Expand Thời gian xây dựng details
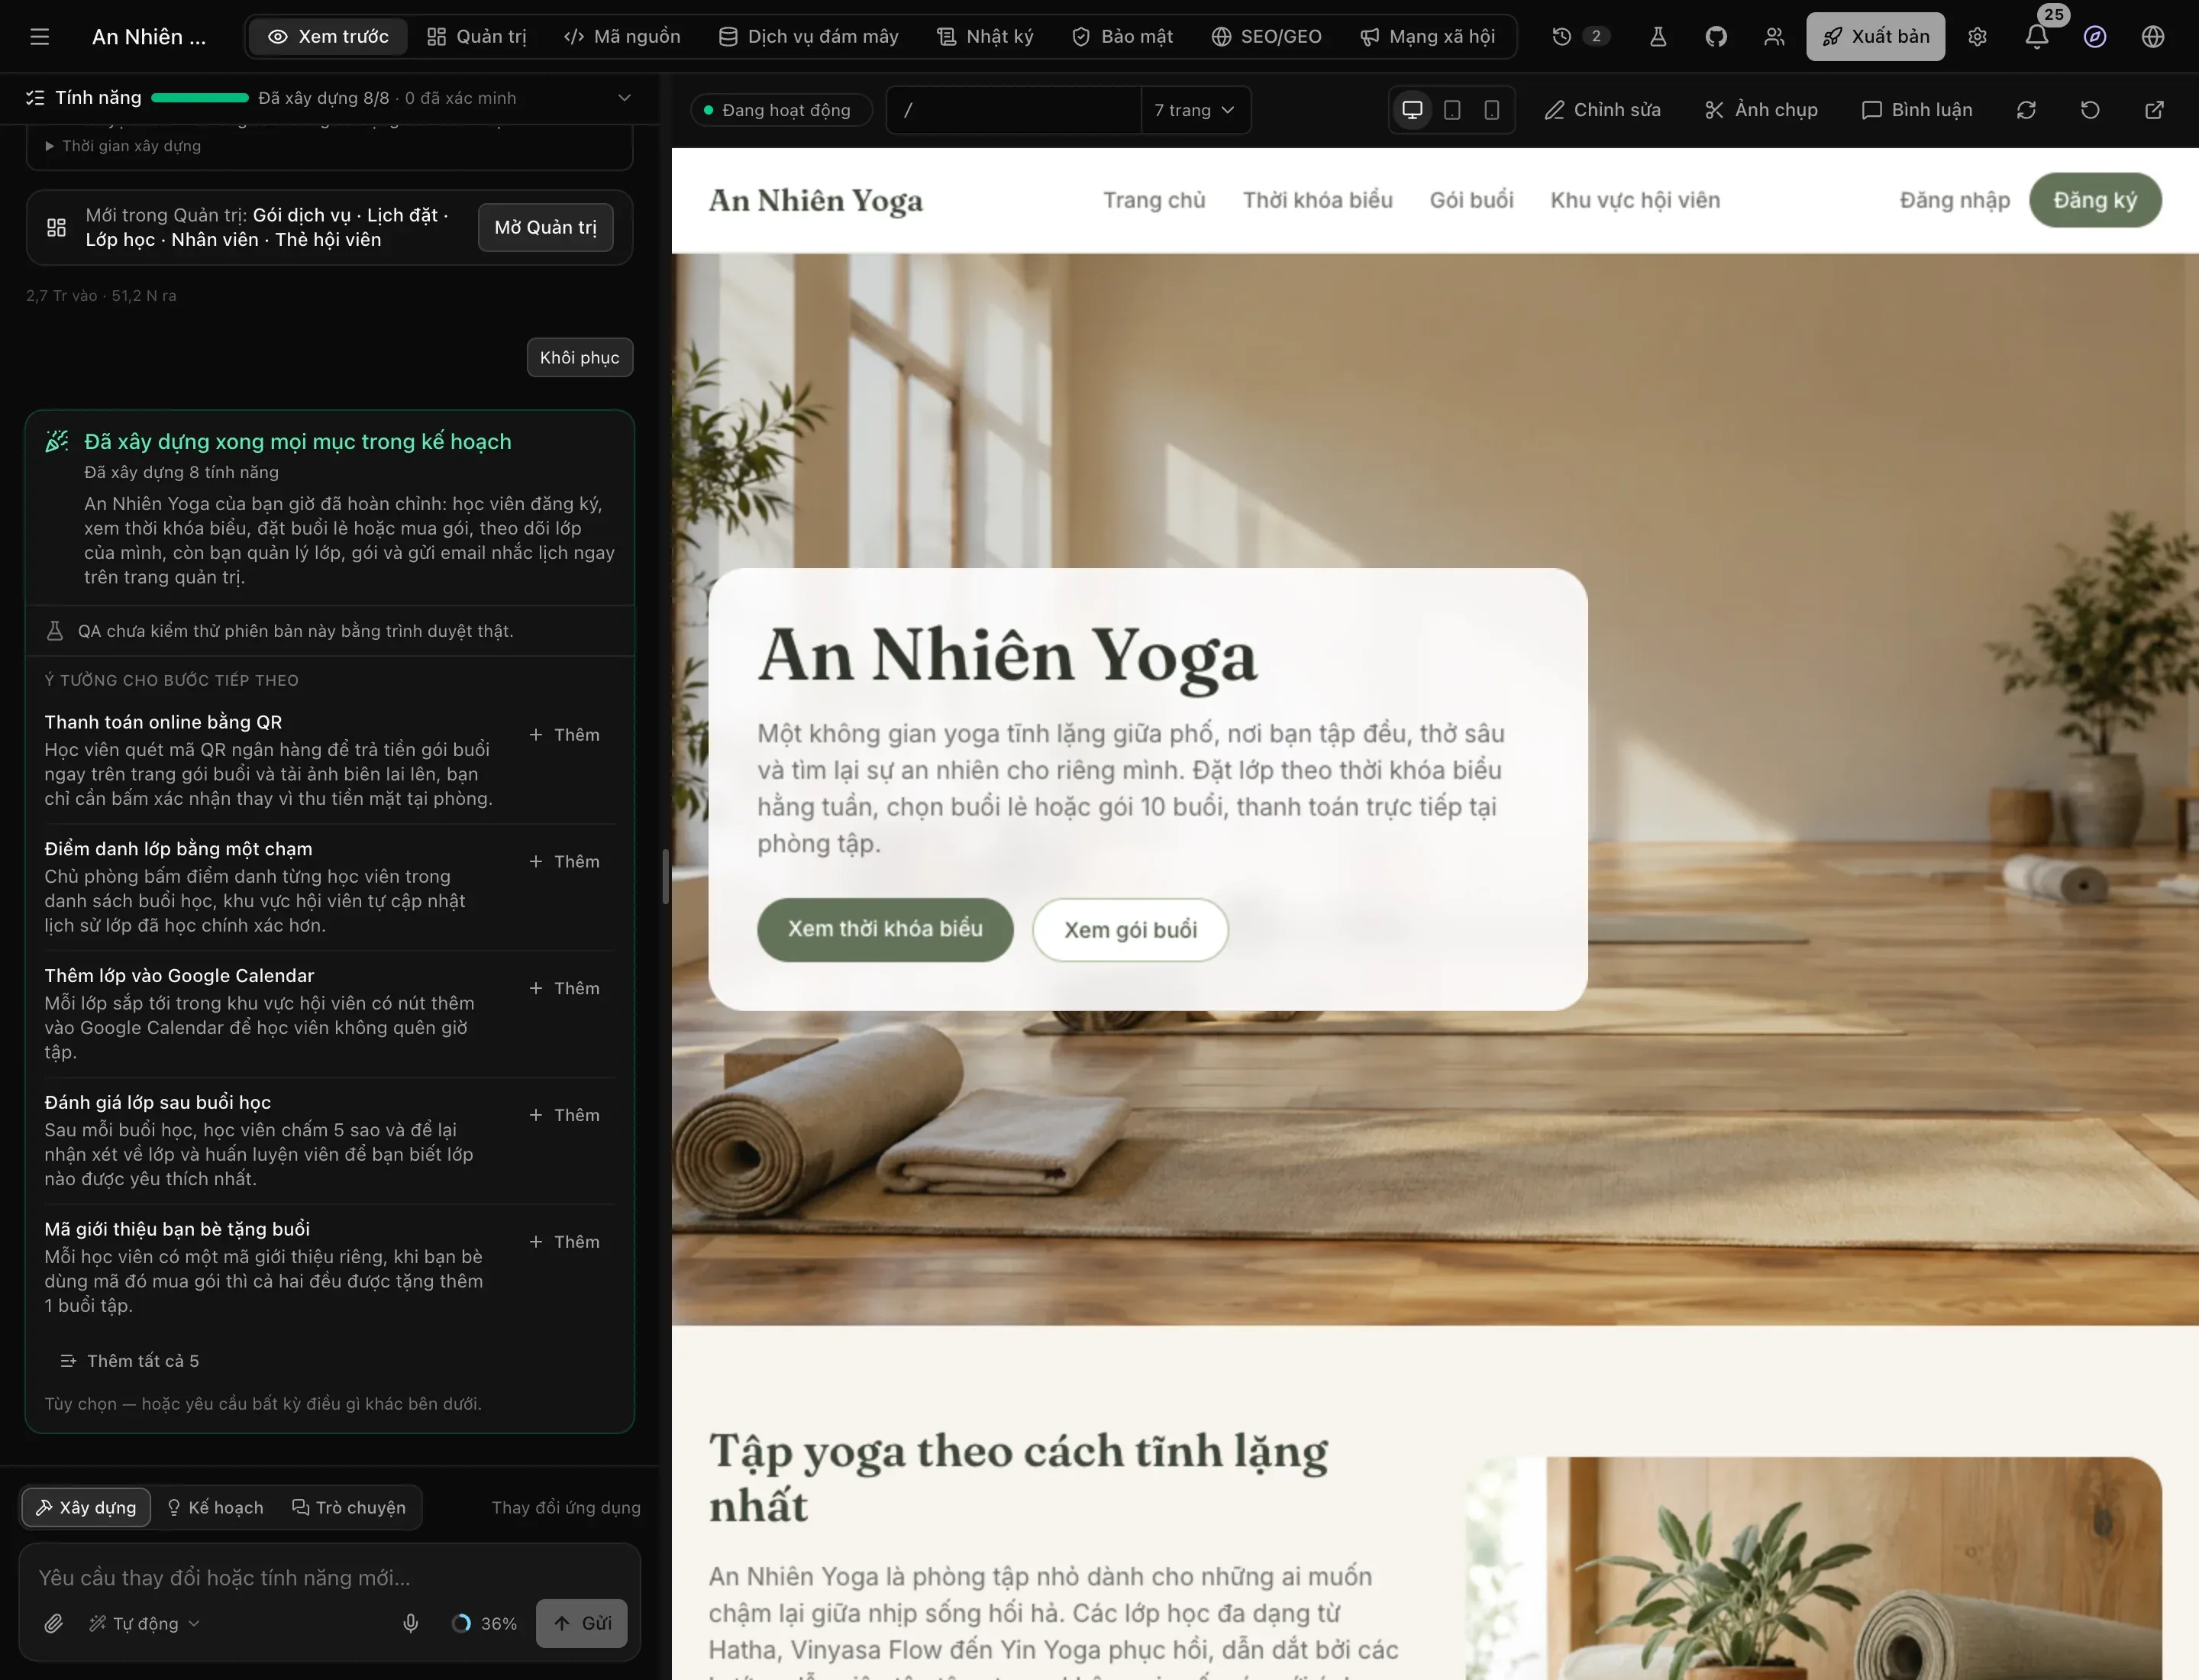 (x=123, y=146)
